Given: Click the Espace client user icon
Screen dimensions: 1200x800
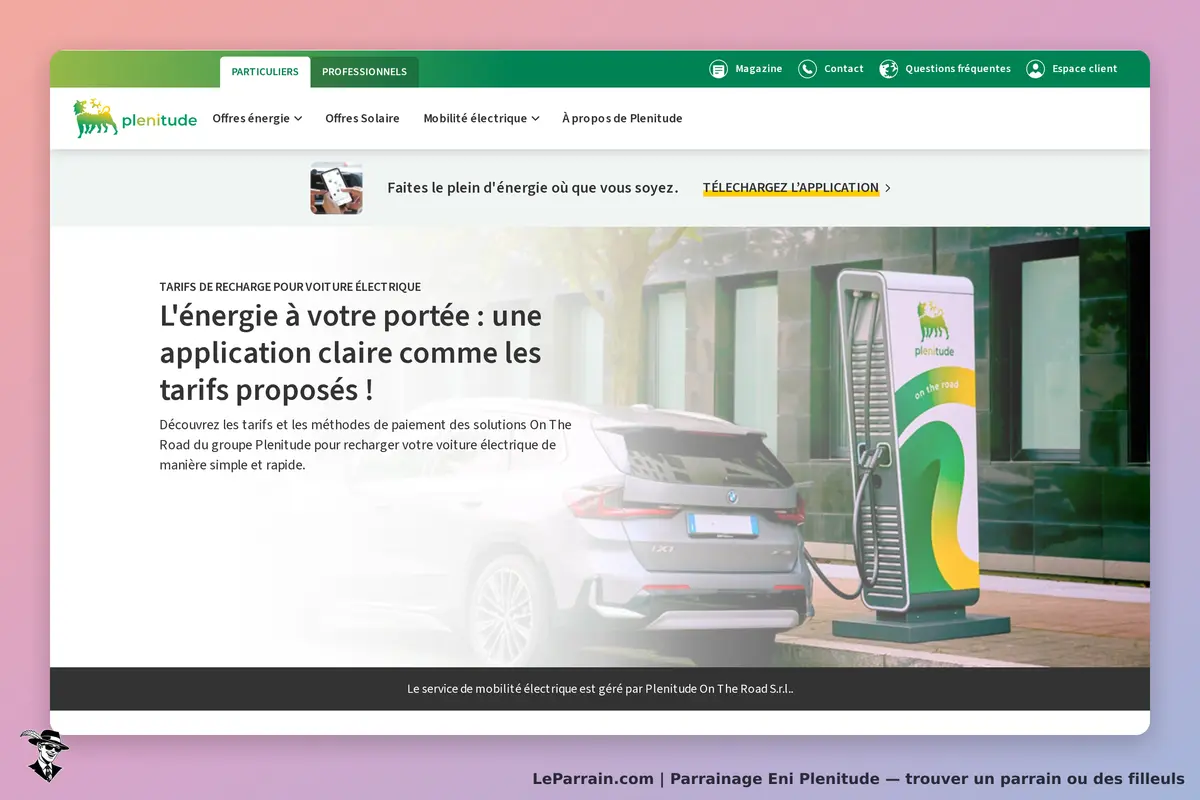Looking at the screenshot, I should pos(1035,69).
